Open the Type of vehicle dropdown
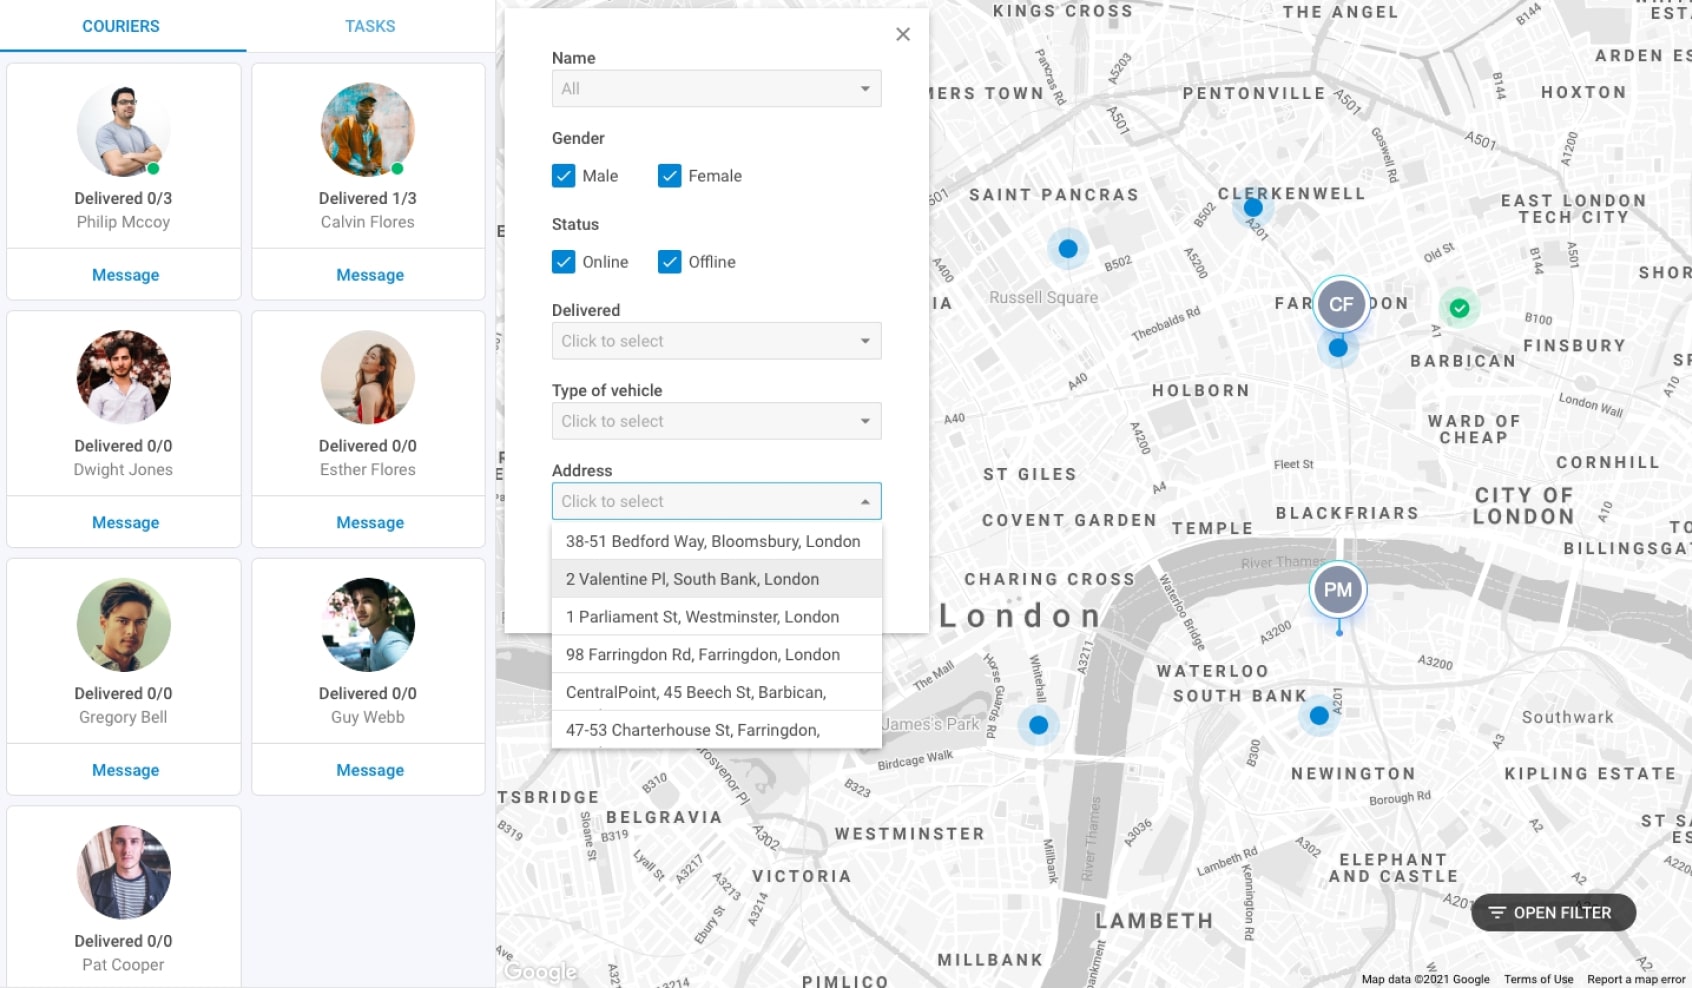Image resolution: width=1692 pixels, height=988 pixels. [716, 421]
